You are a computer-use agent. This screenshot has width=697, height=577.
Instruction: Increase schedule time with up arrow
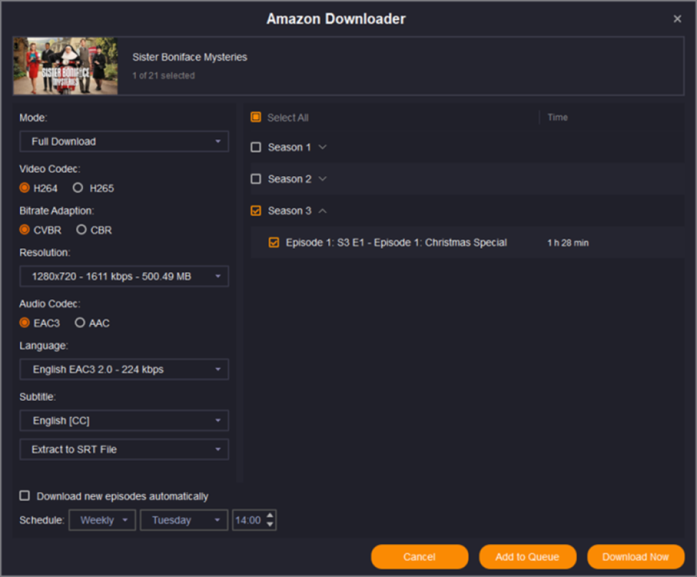click(x=270, y=516)
